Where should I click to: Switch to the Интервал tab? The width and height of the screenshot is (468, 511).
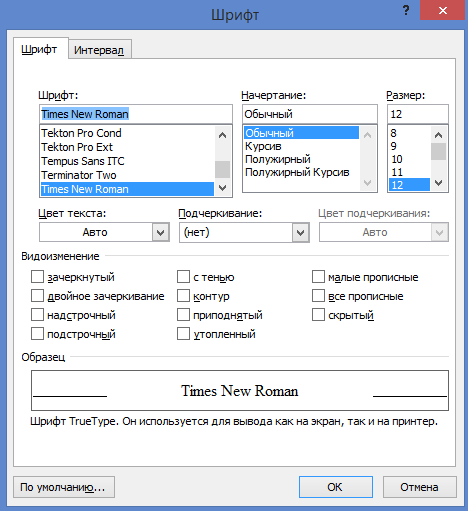[x=99, y=50]
